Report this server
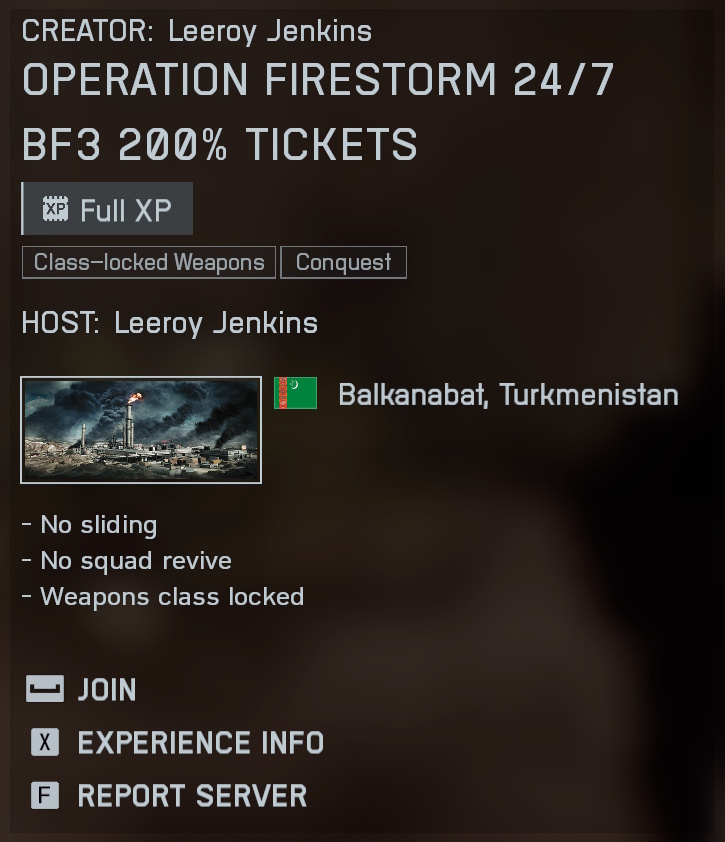725x842 pixels. (192, 796)
